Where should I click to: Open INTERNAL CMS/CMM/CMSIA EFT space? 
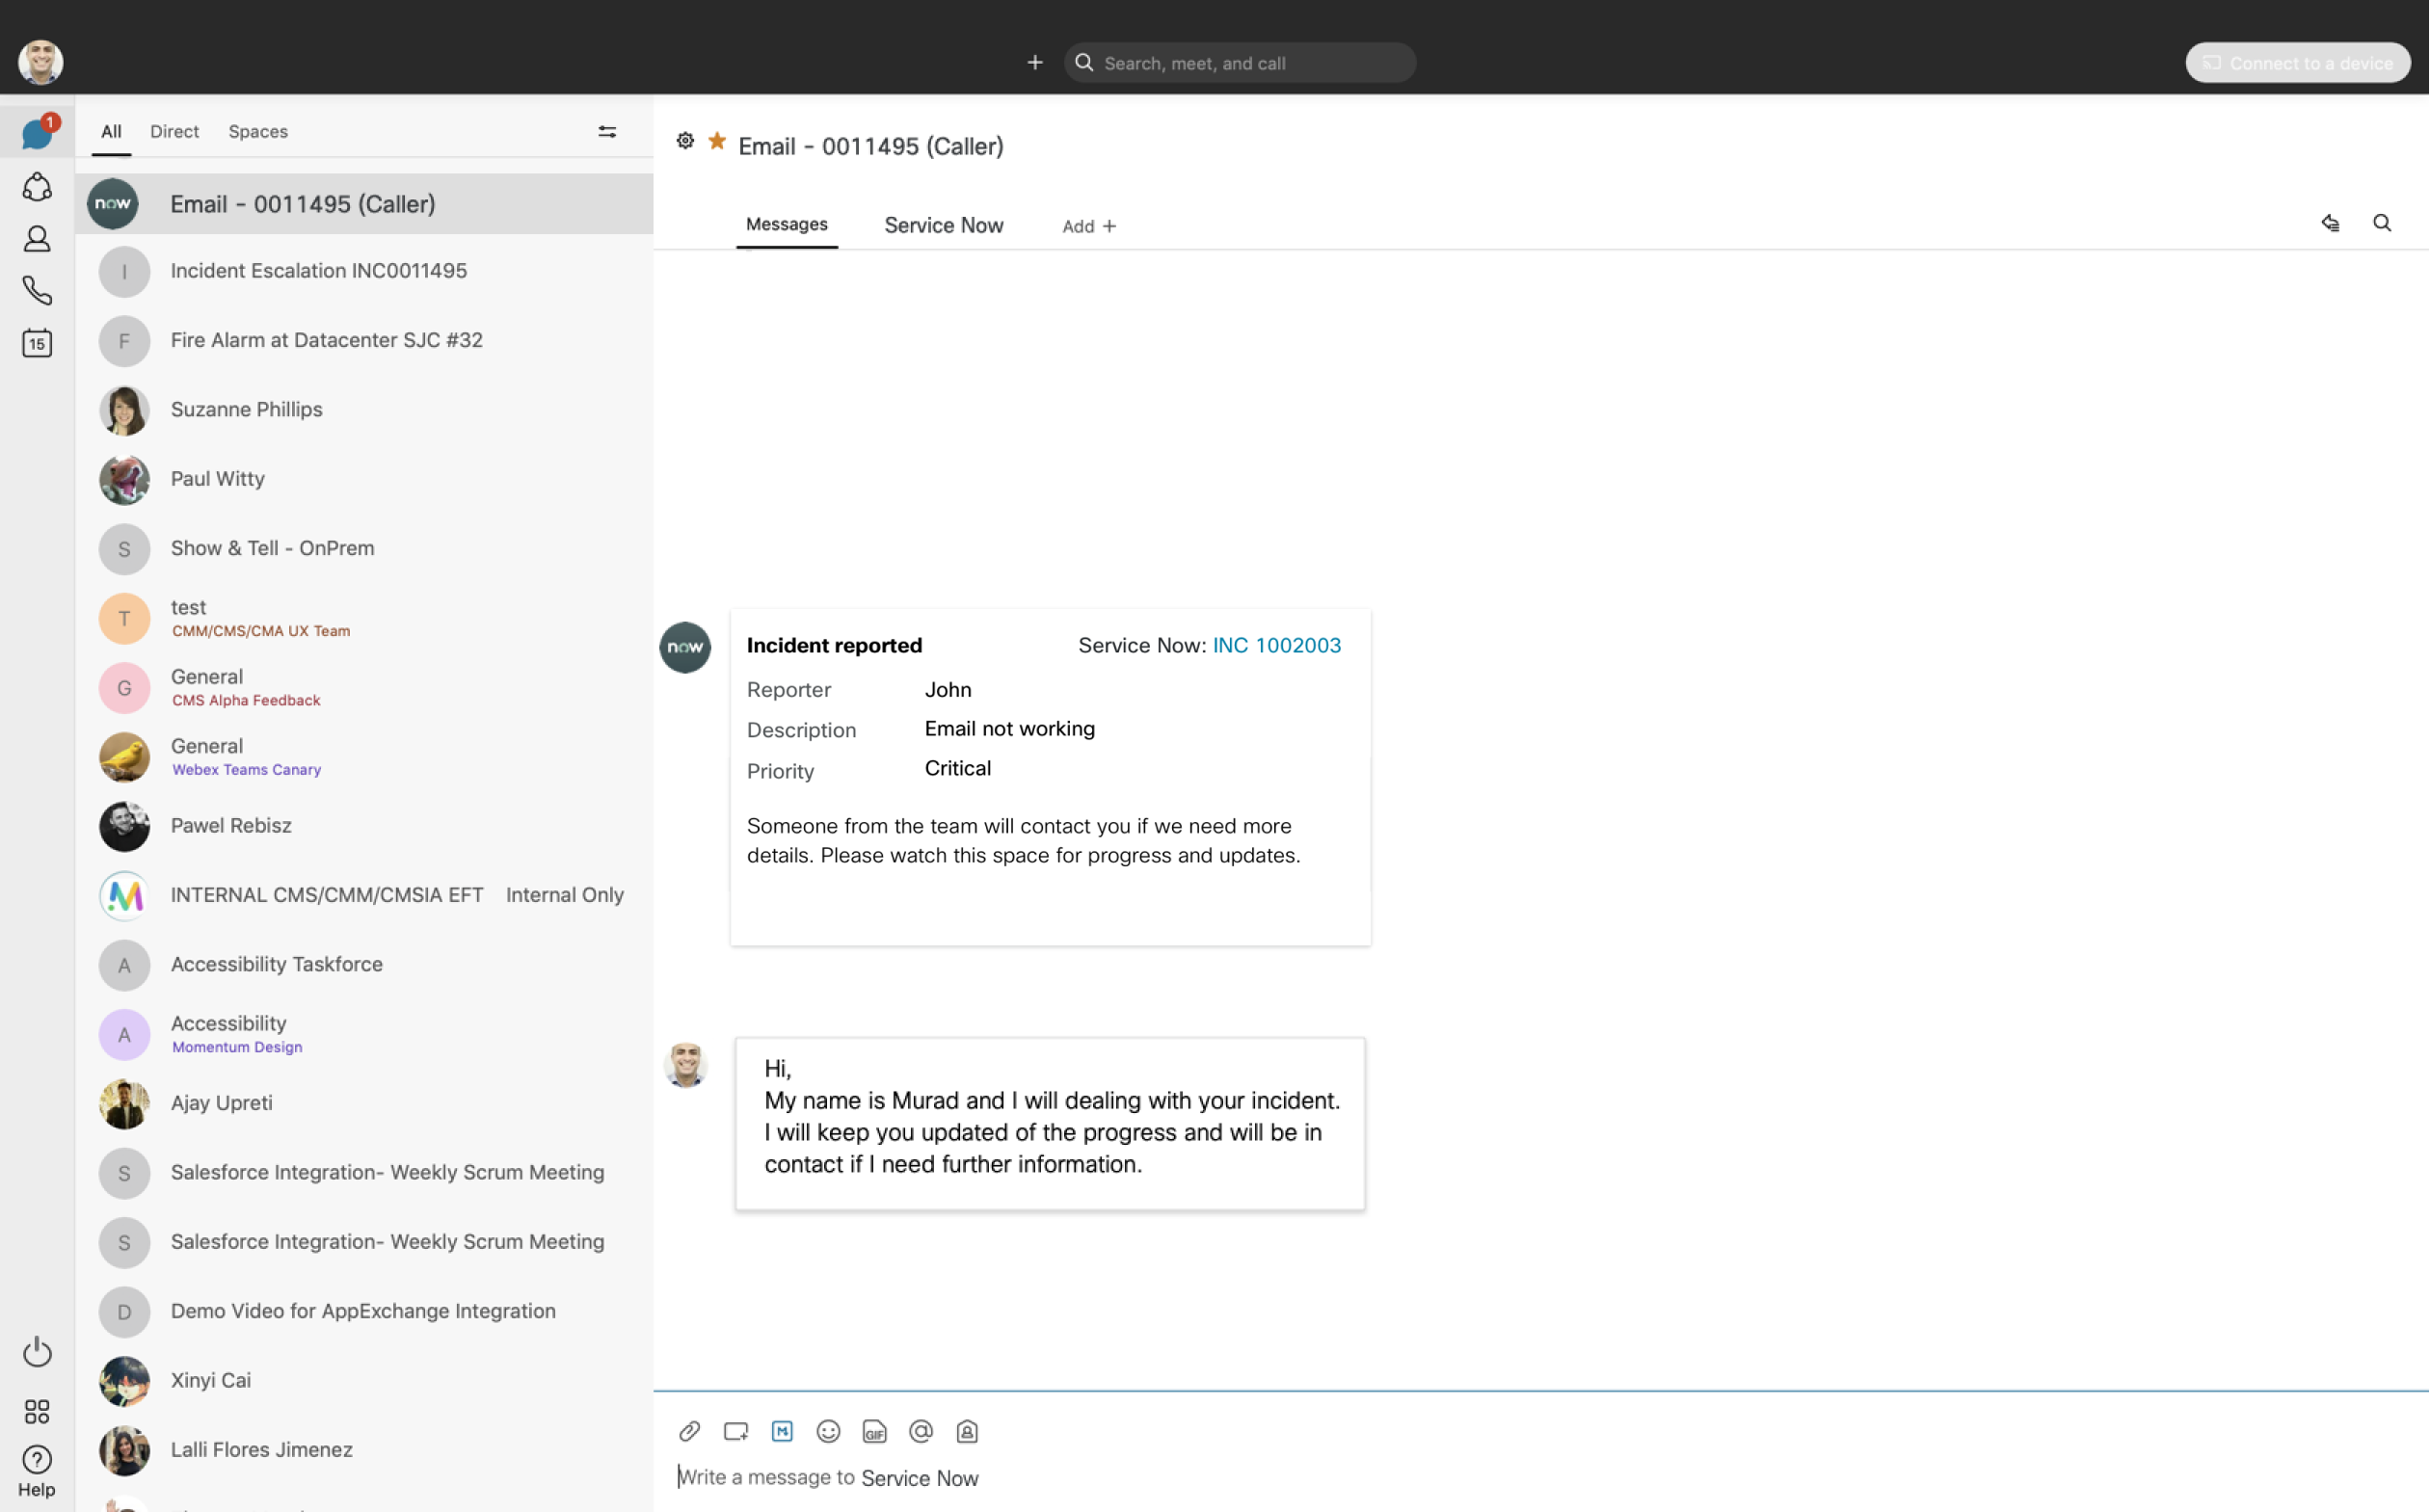tap(364, 896)
